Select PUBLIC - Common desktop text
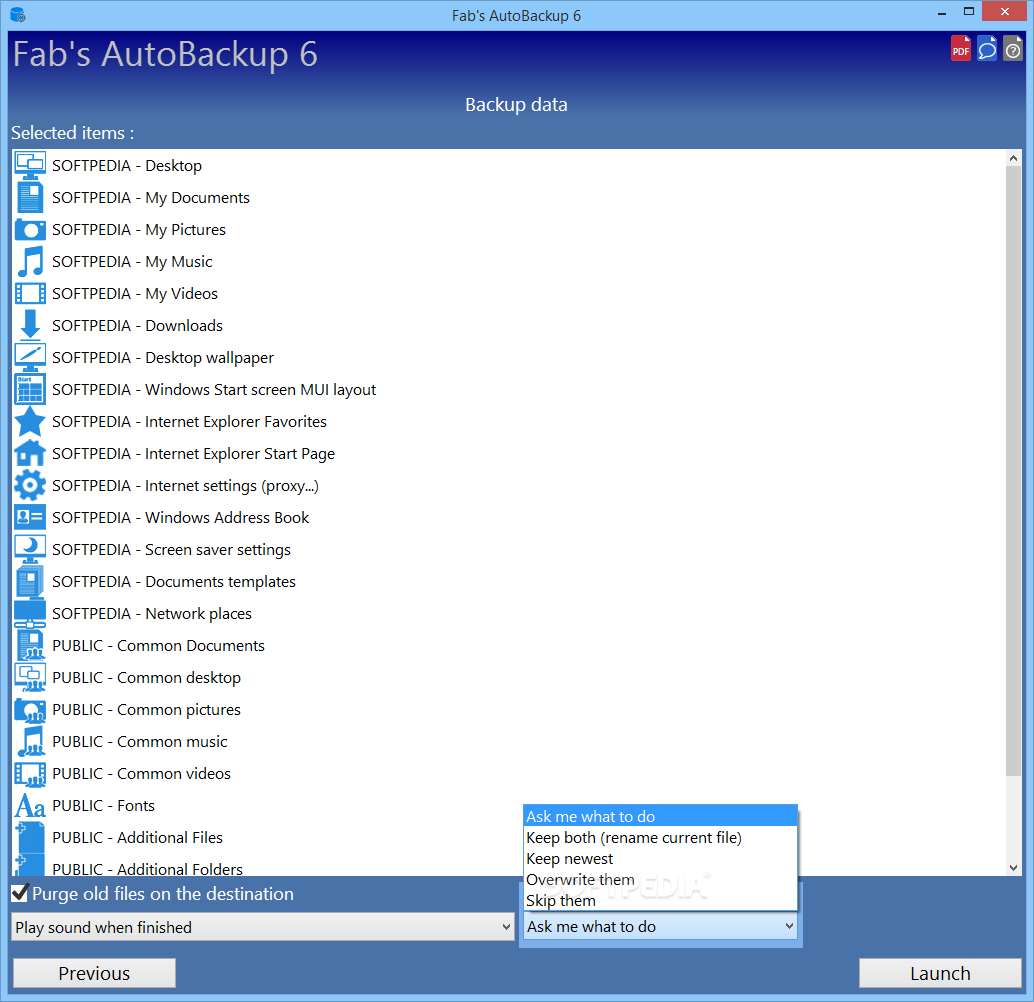 [x=146, y=678]
